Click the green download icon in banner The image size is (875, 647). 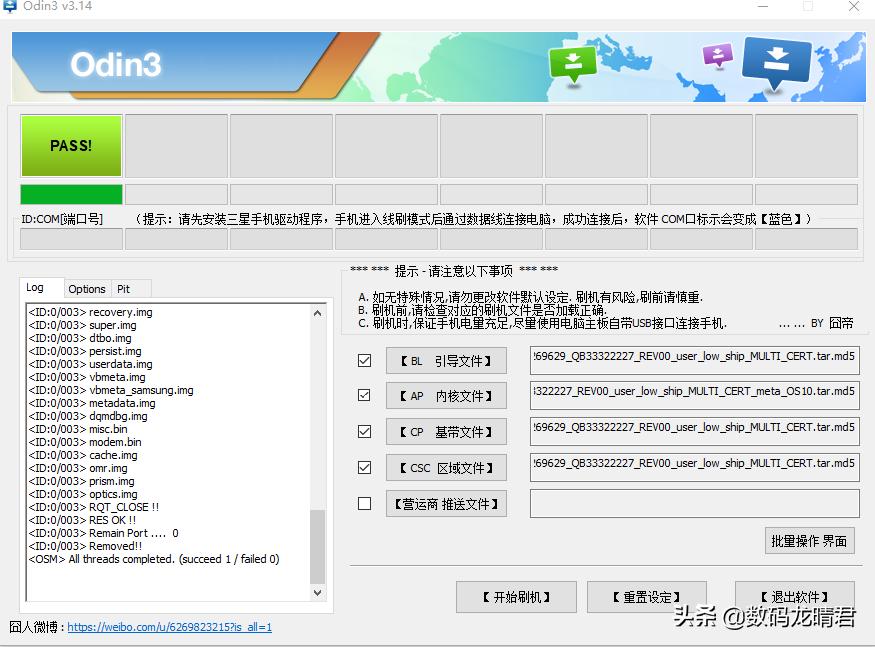(573, 64)
